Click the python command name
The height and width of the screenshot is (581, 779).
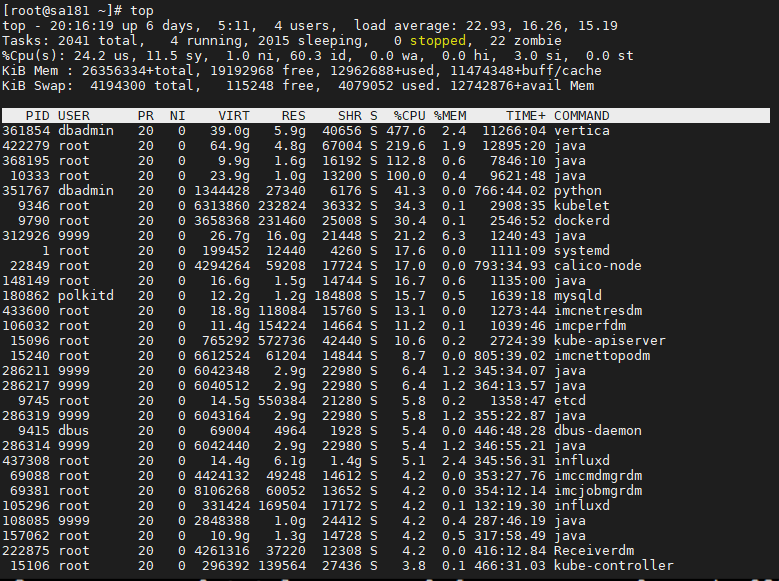tap(577, 190)
